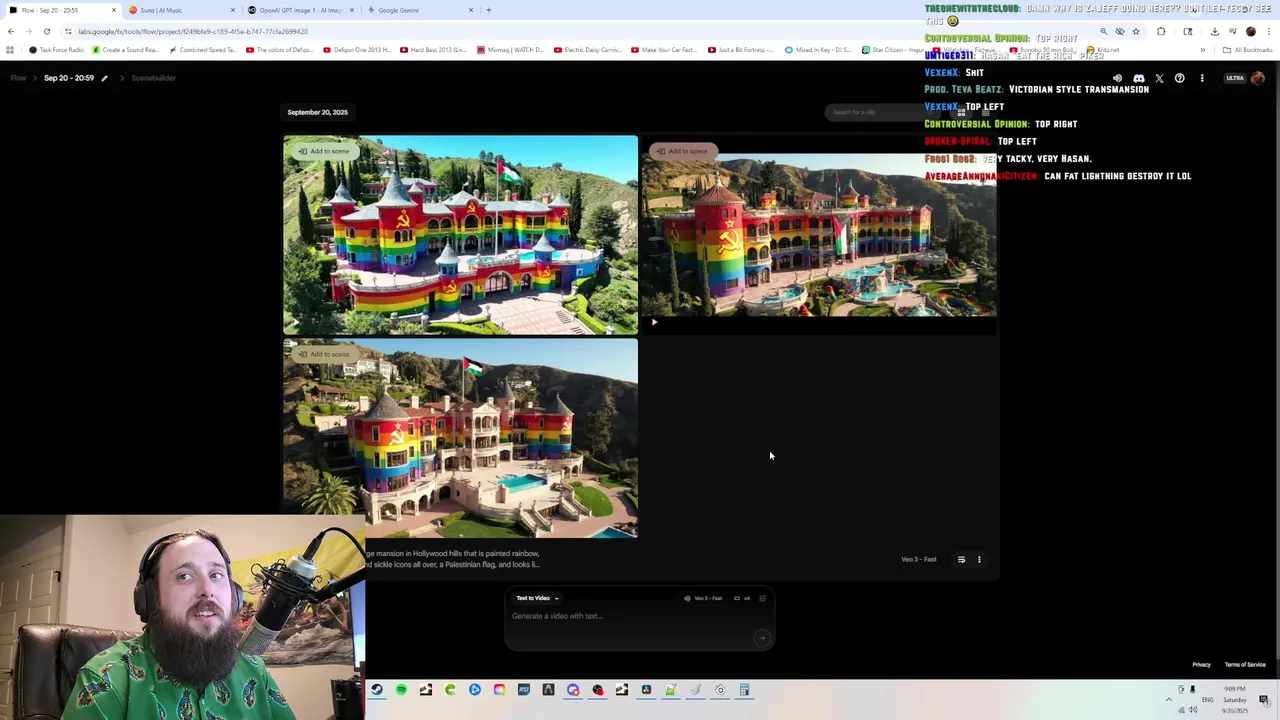Viewport: 1280px width, 720px height.
Task: Open three-dot menu on the prompt row
Action: pos(979,560)
